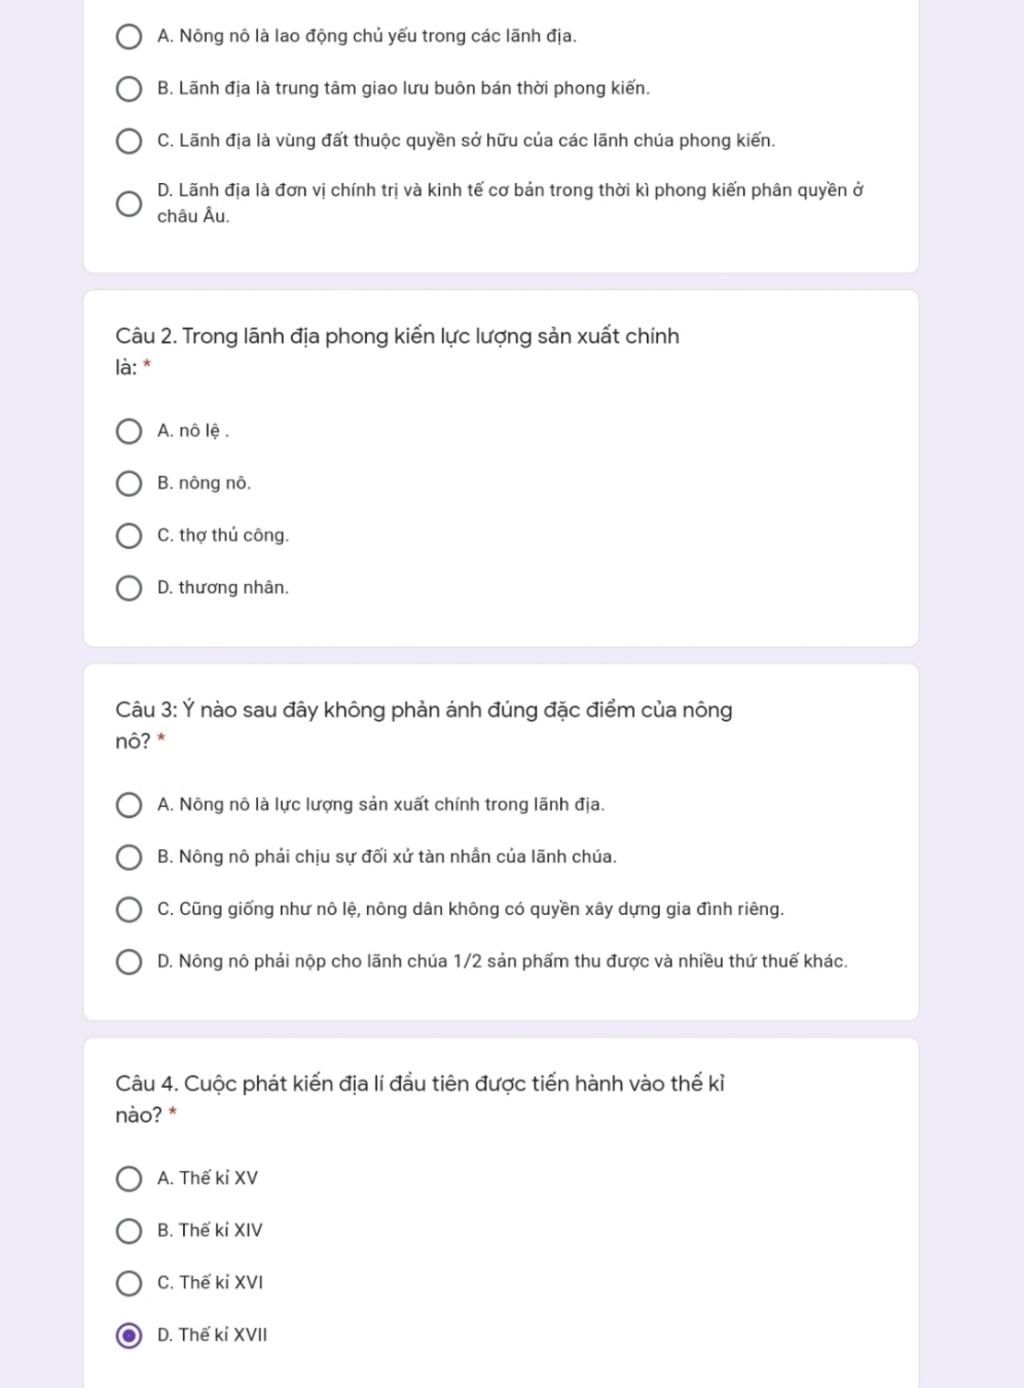Pick answer C. thợ thủ công
Screen dimensions: 1024x1388
coord(129,536)
